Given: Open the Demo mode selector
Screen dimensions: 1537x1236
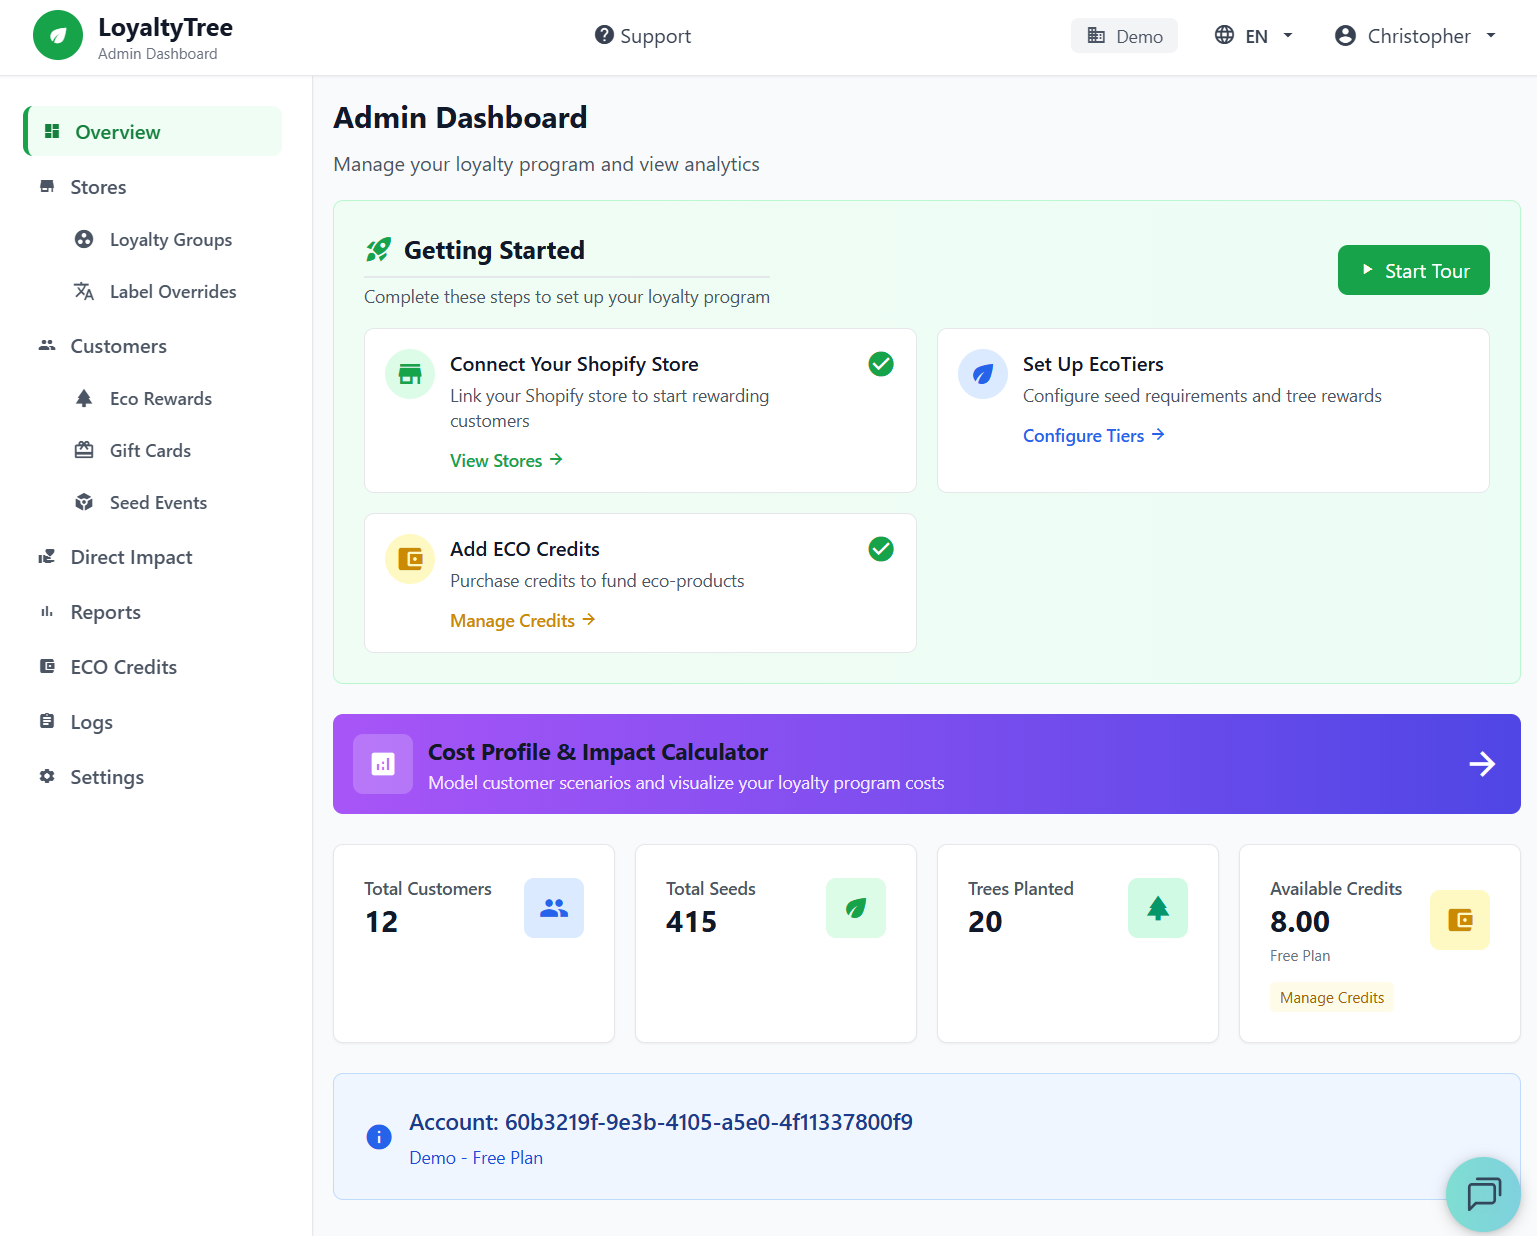Looking at the screenshot, I should tap(1124, 35).
